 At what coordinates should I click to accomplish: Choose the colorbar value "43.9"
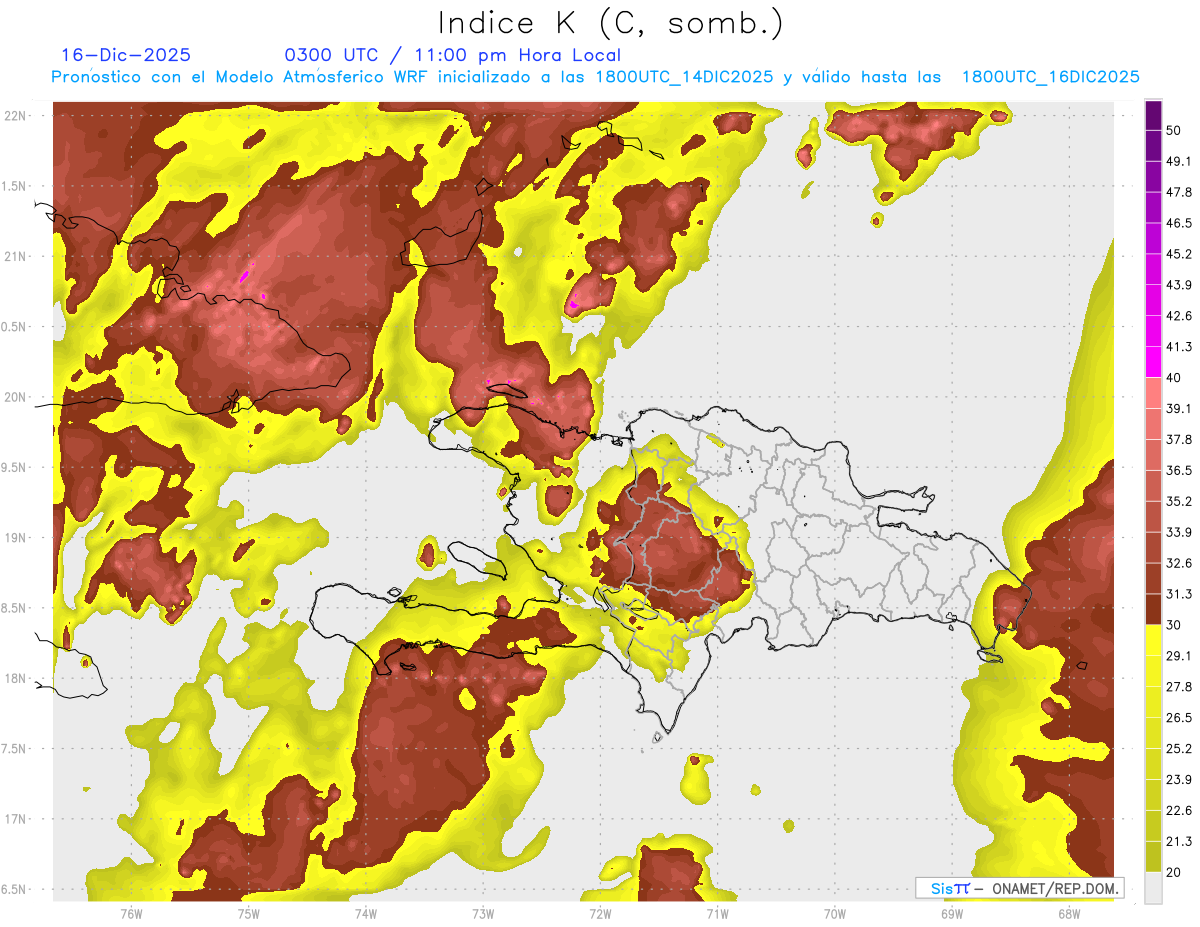click(x=1178, y=284)
